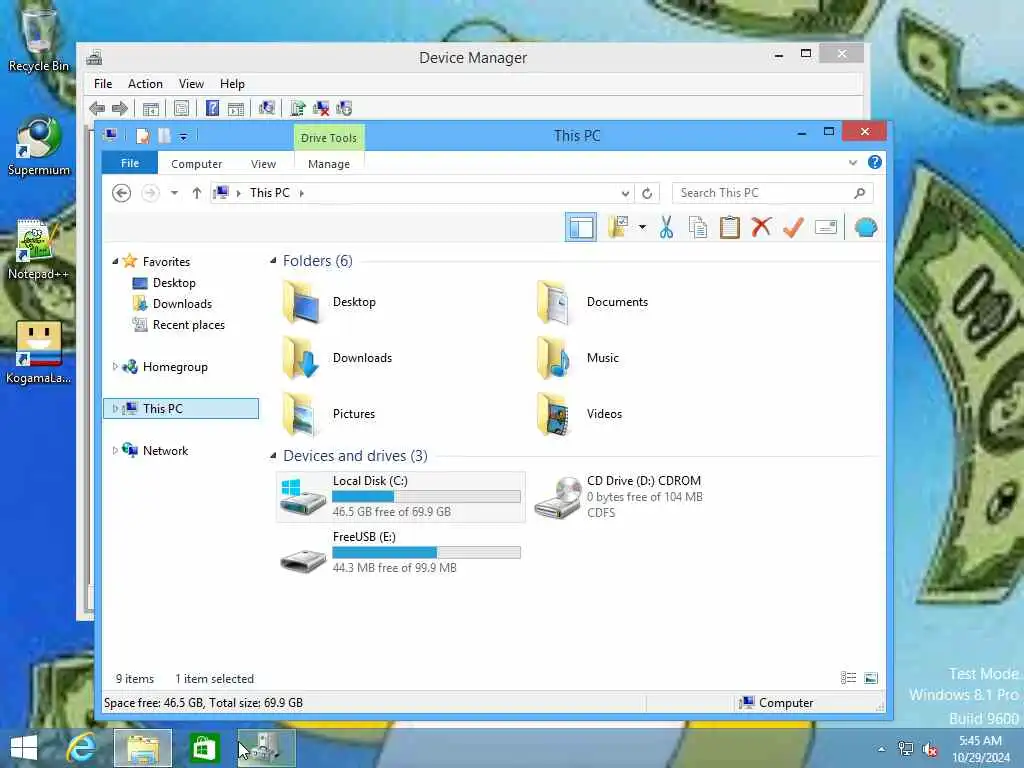Click the blue shell icon in toolbar

coord(865,227)
